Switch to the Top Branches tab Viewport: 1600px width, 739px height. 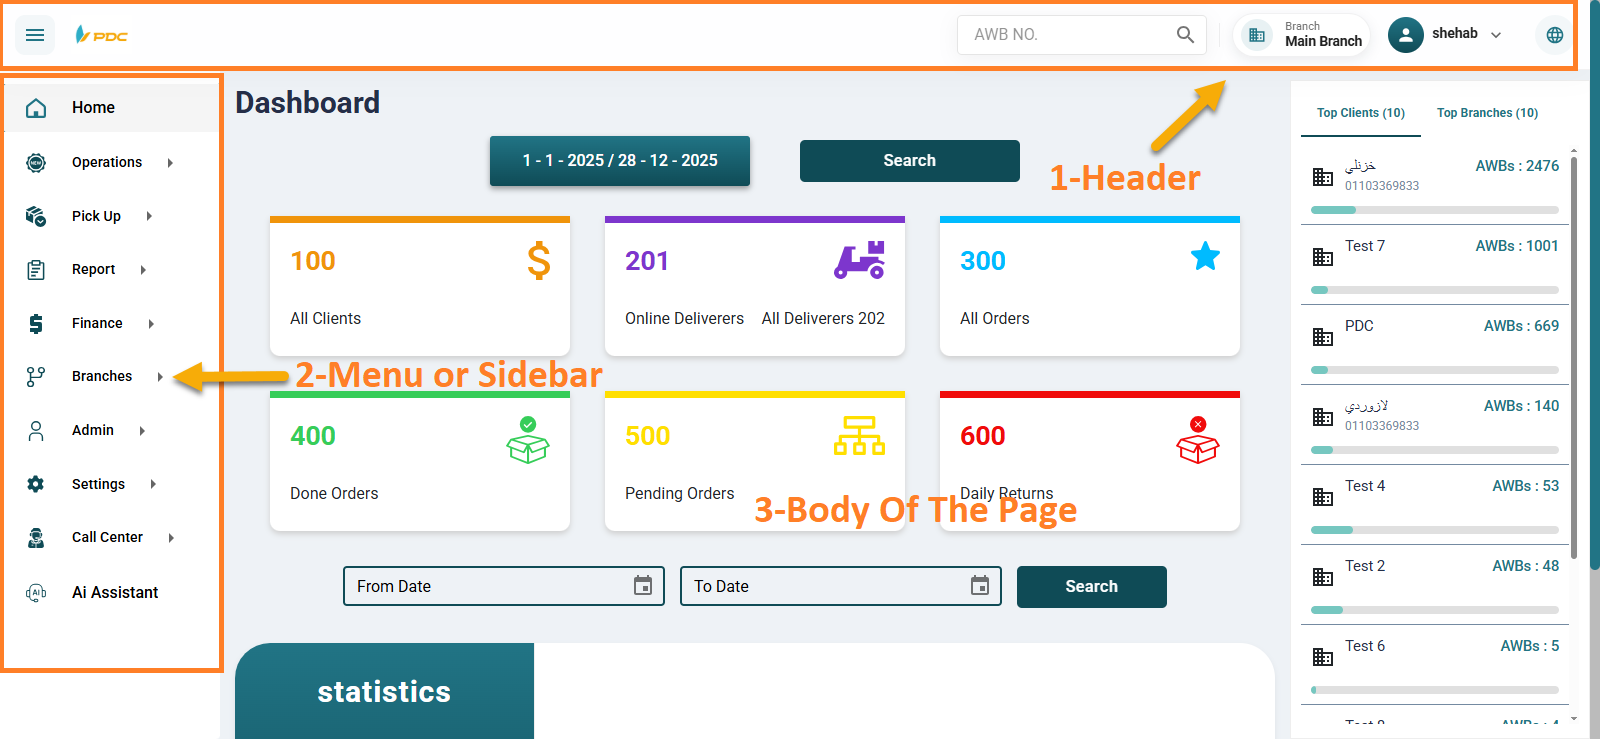(1487, 113)
